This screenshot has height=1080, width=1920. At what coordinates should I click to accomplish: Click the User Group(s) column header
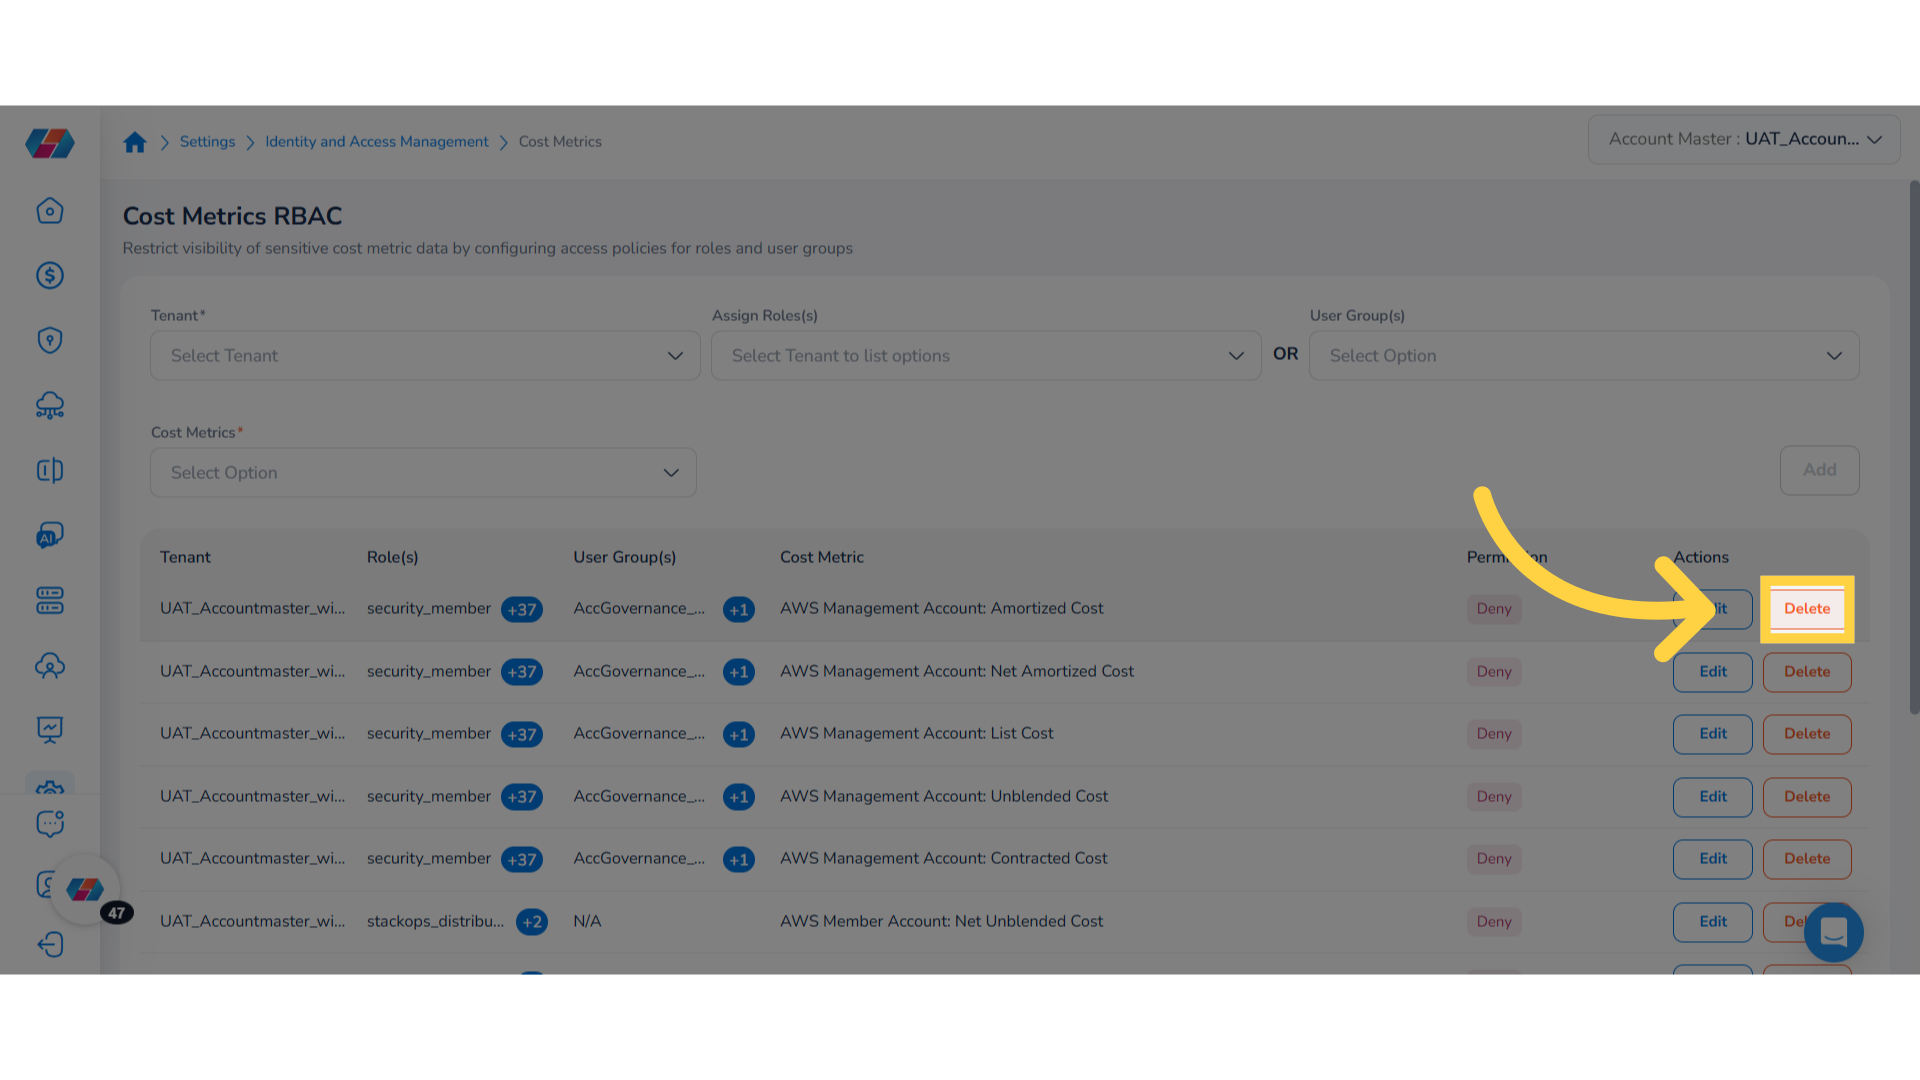tap(625, 558)
